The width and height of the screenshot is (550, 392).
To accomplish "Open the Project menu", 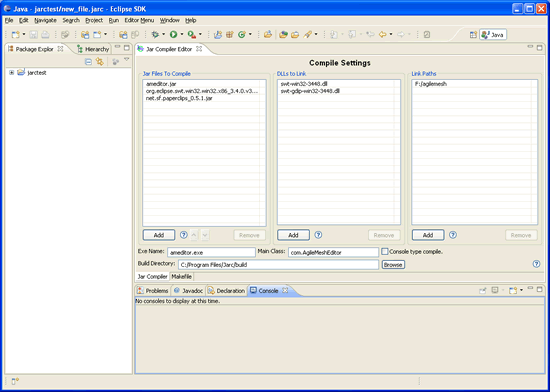I will coord(94,20).
